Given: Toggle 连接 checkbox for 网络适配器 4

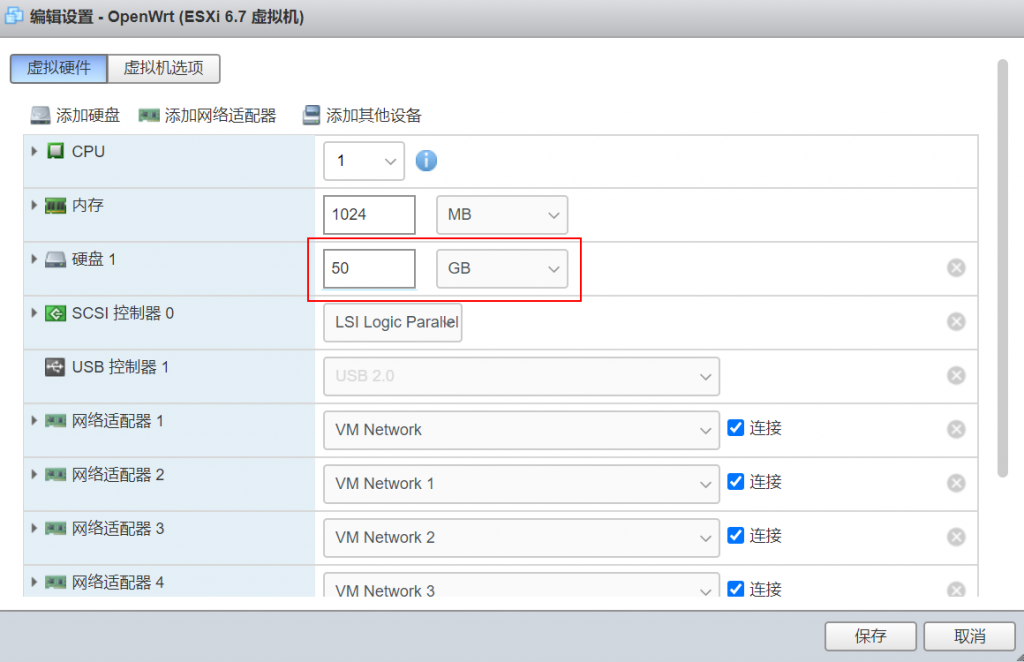Looking at the screenshot, I should [x=738, y=589].
